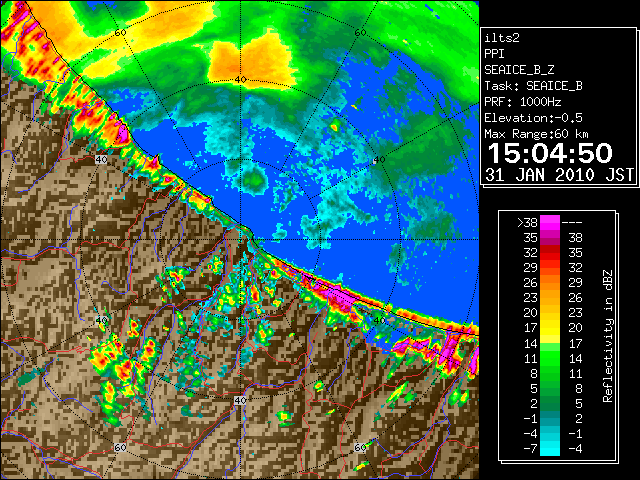Click the 60 range ring label at south-southeast

[360, 447]
